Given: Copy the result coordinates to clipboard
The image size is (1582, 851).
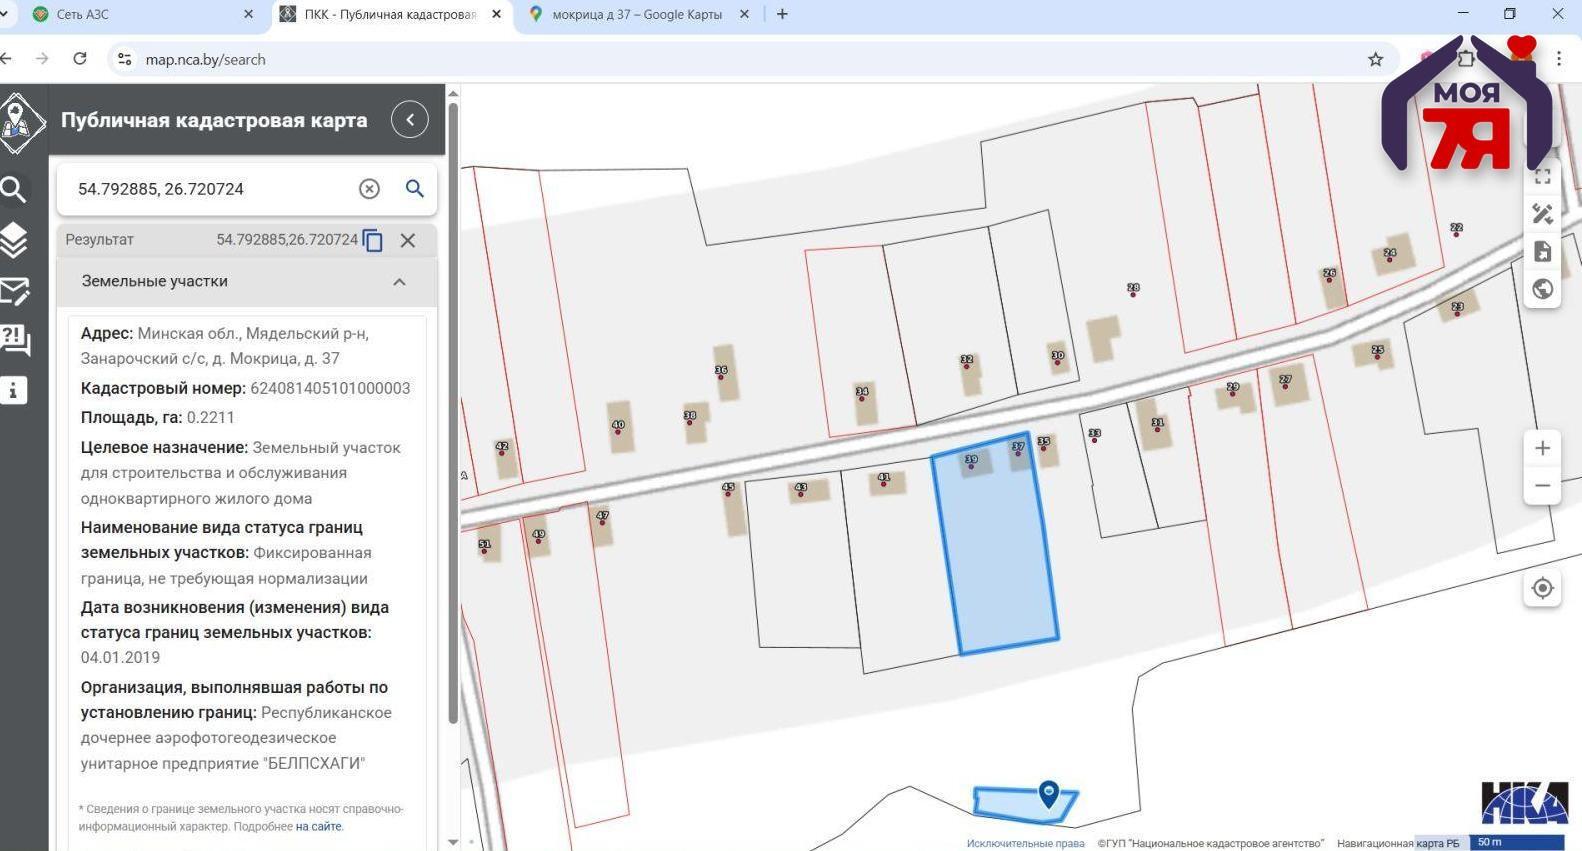Looking at the screenshot, I should (x=373, y=240).
